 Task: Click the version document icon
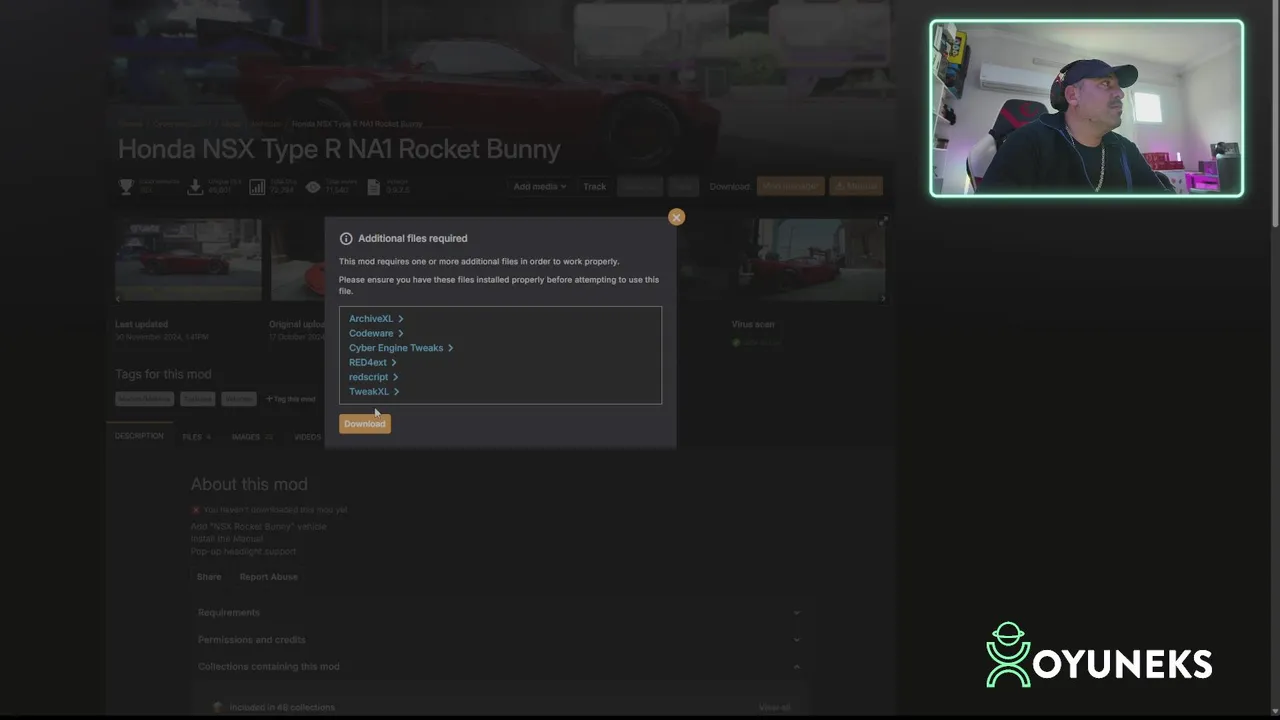point(374,187)
